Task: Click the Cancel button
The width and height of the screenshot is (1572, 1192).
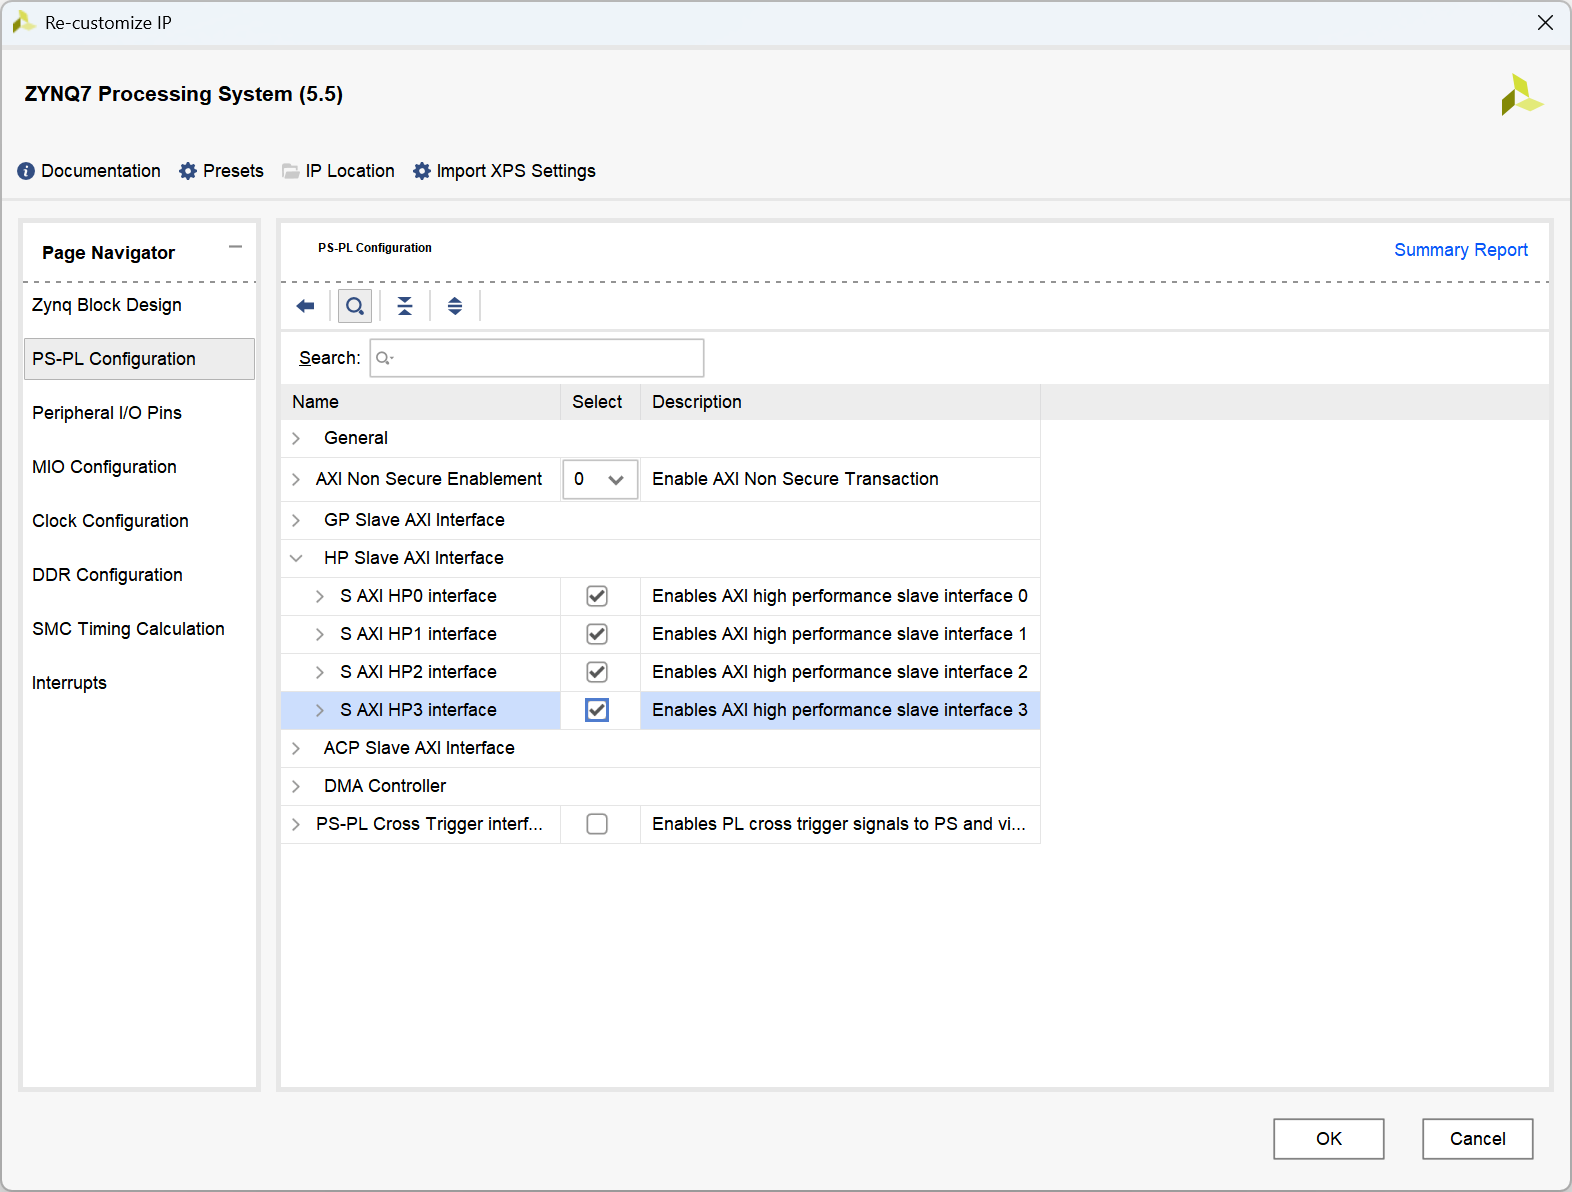Action: (1478, 1139)
